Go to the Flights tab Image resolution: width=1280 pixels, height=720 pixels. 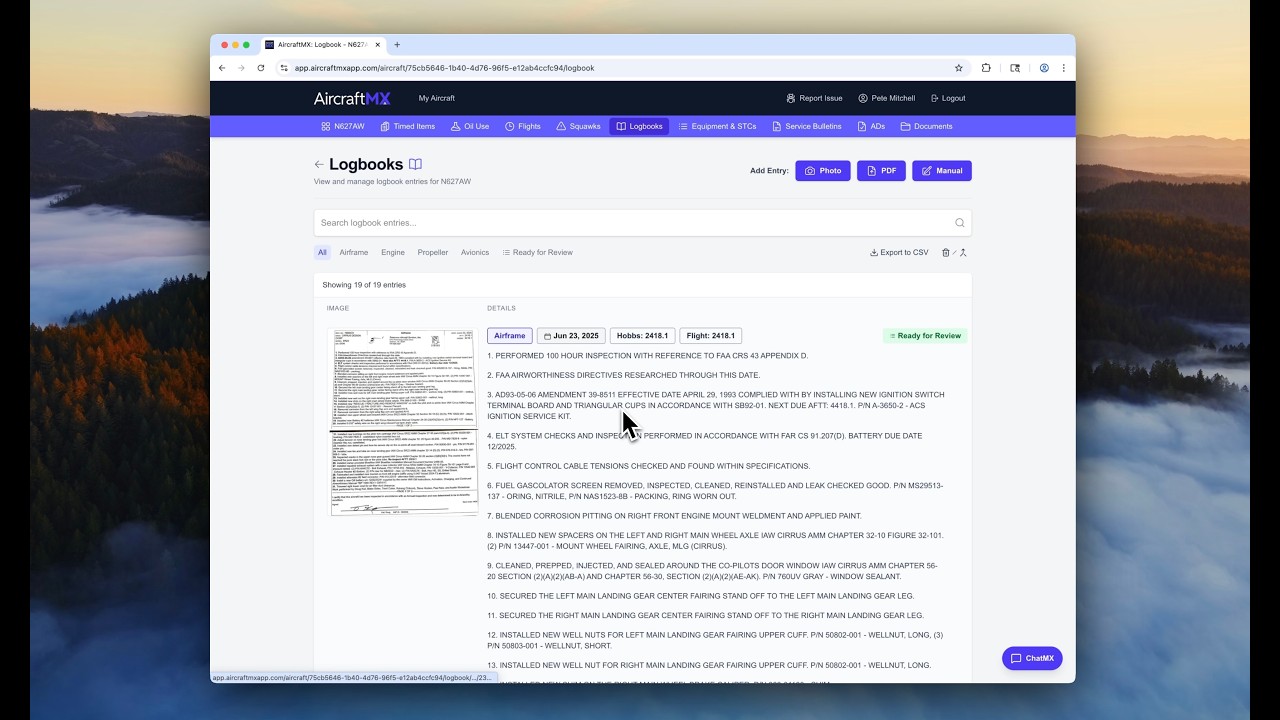523,126
